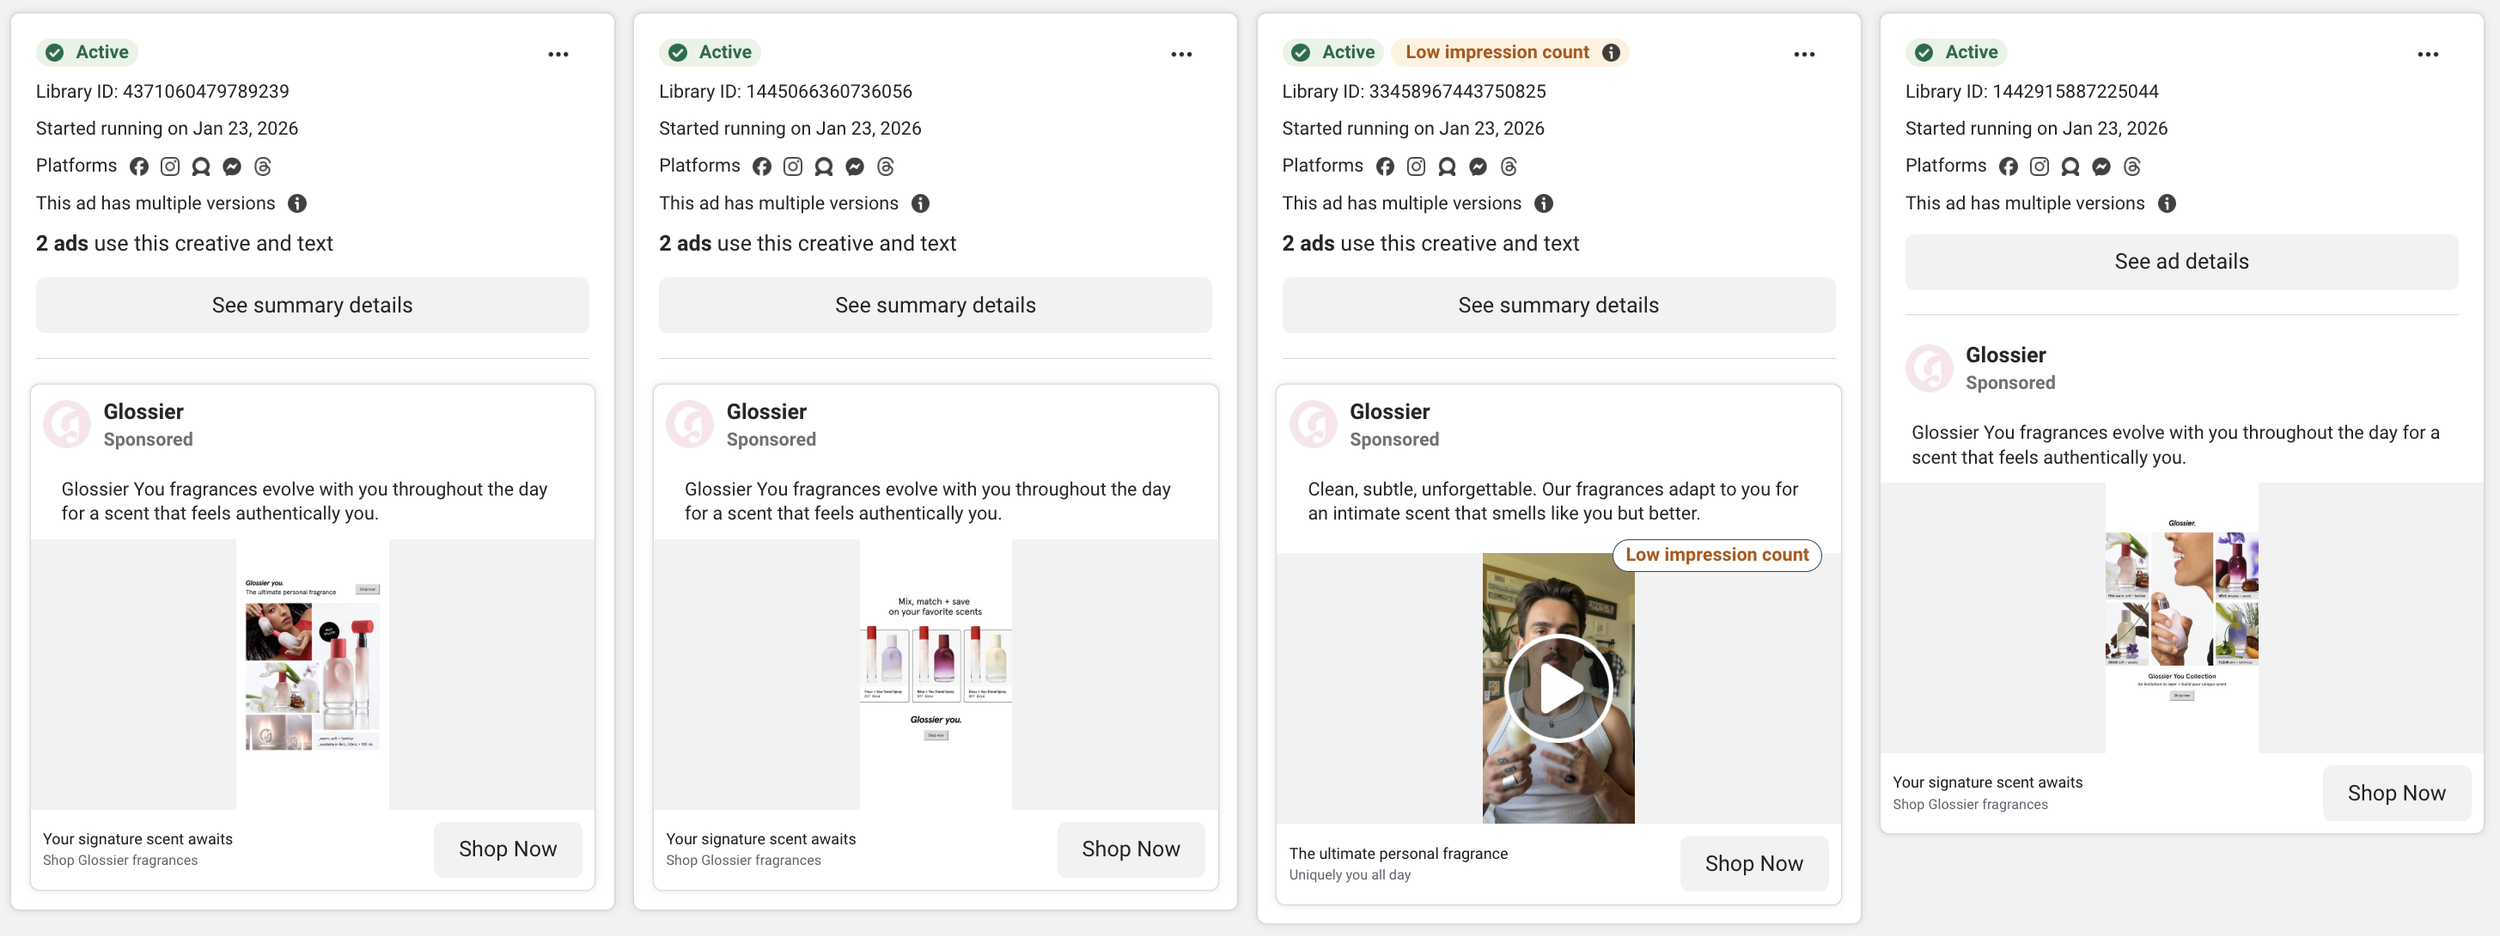Click Glossier profile avatar in video ad
Screen dimensions: 2500x936
(x=1313, y=425)
